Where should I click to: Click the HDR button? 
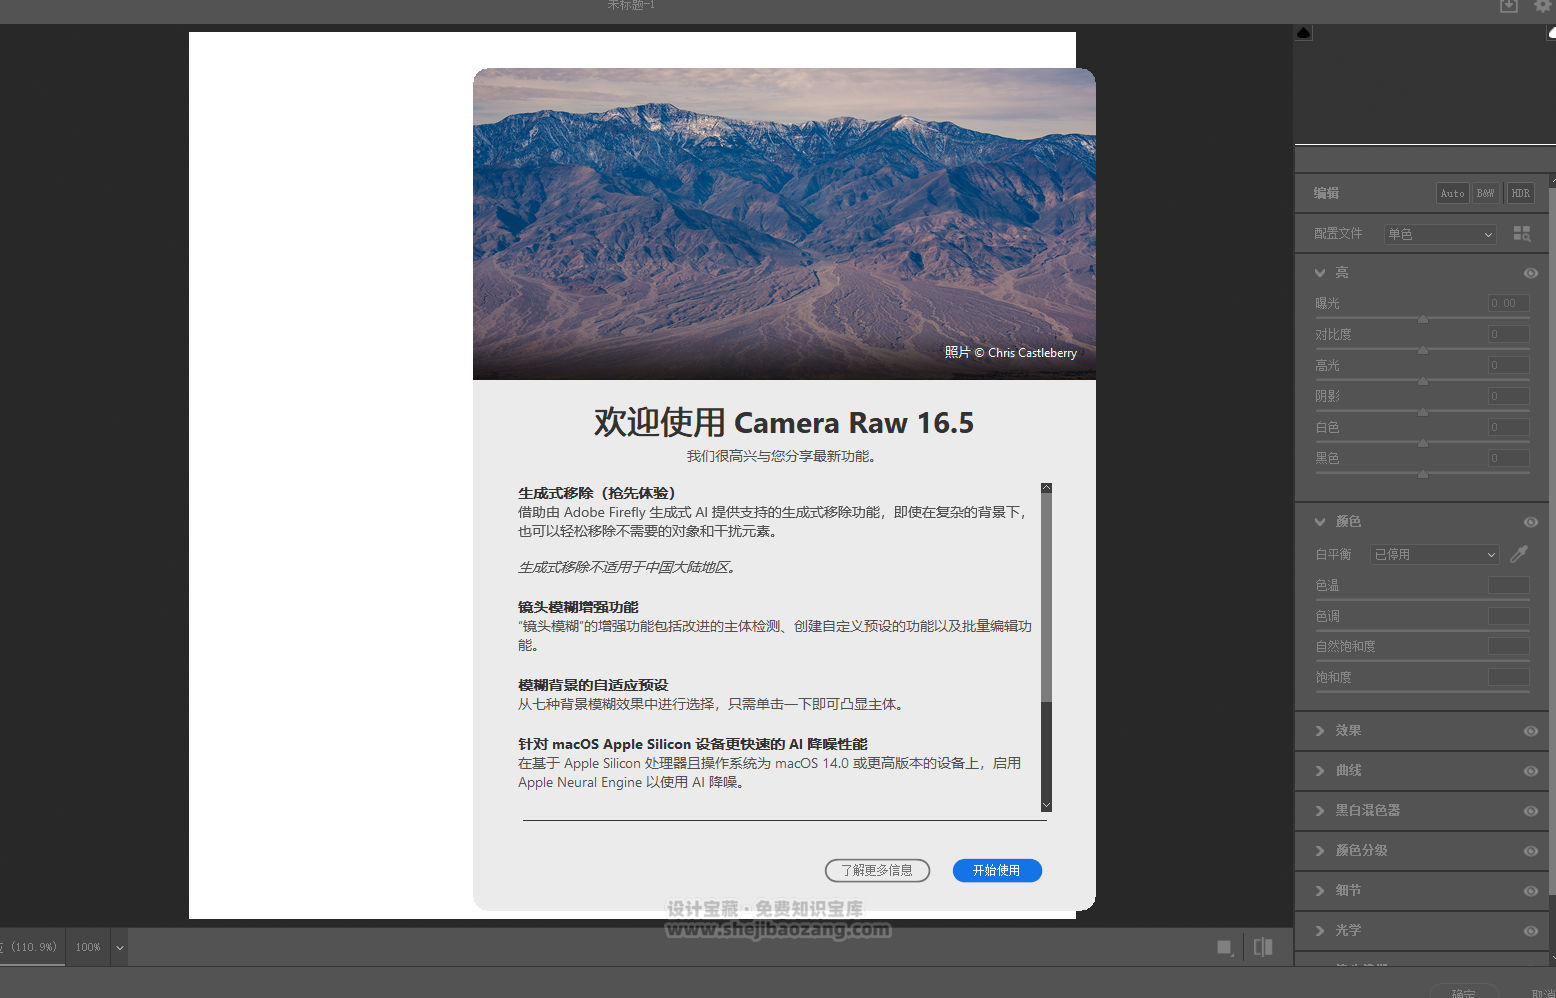pos(1521,193)
